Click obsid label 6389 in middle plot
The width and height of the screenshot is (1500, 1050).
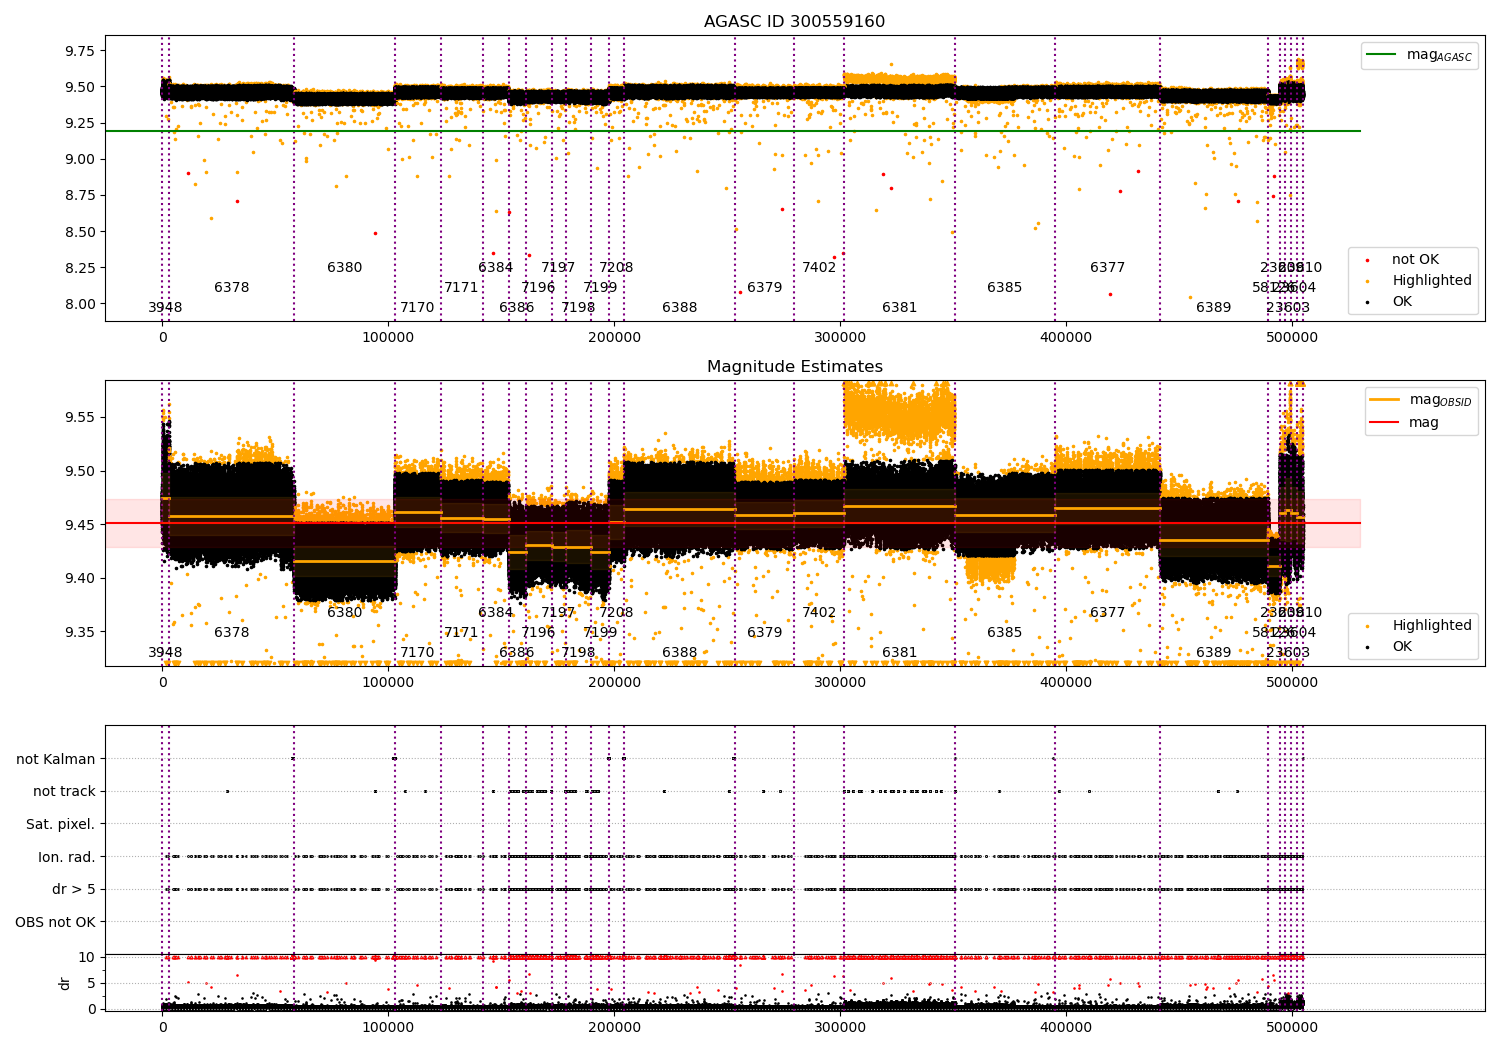(x=1214, y=653)
